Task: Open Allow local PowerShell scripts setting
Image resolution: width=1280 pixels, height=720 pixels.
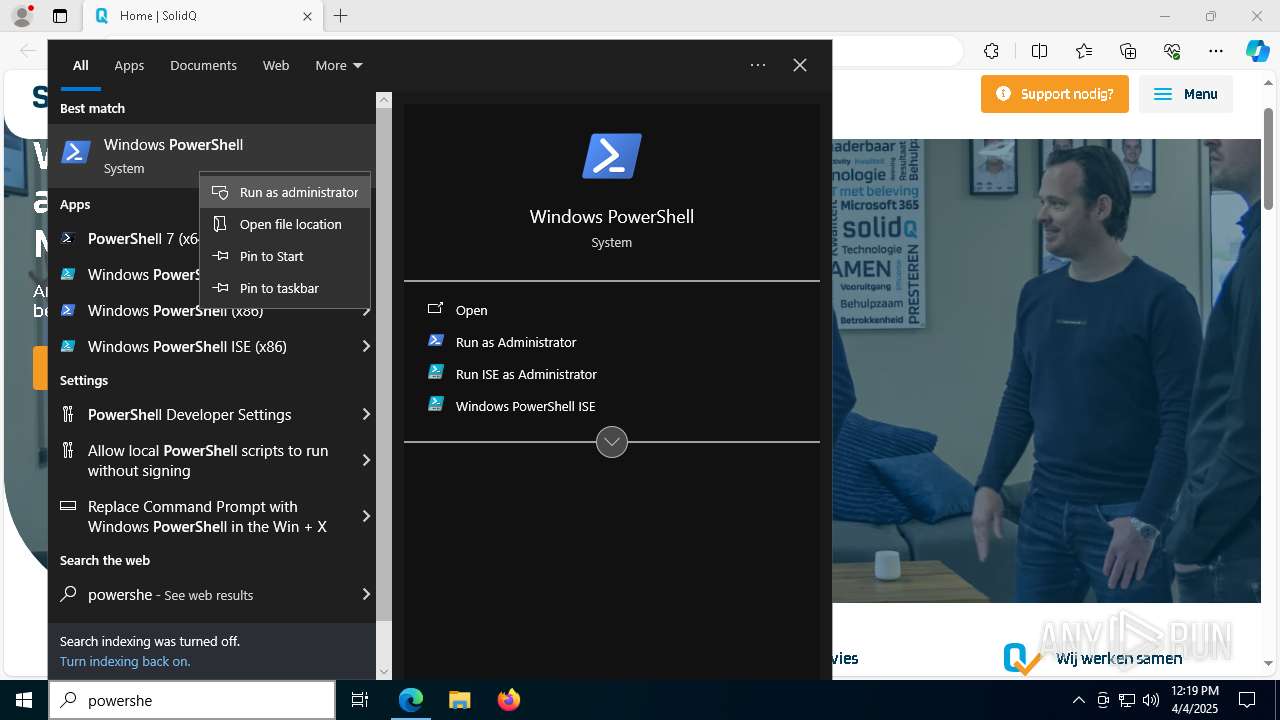Action: pos(203,460)
